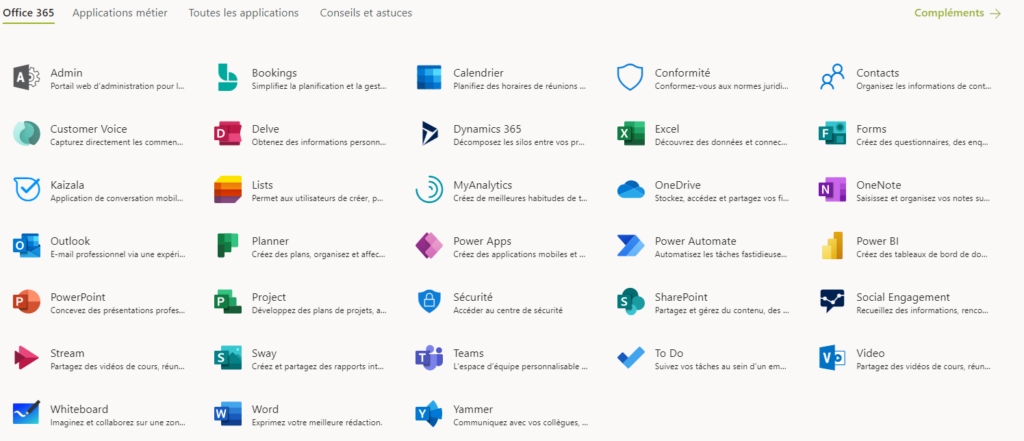Click the Calendrier blue grid icon
The height and width of the screenshot is (441, 1024).
click(429, 78)
